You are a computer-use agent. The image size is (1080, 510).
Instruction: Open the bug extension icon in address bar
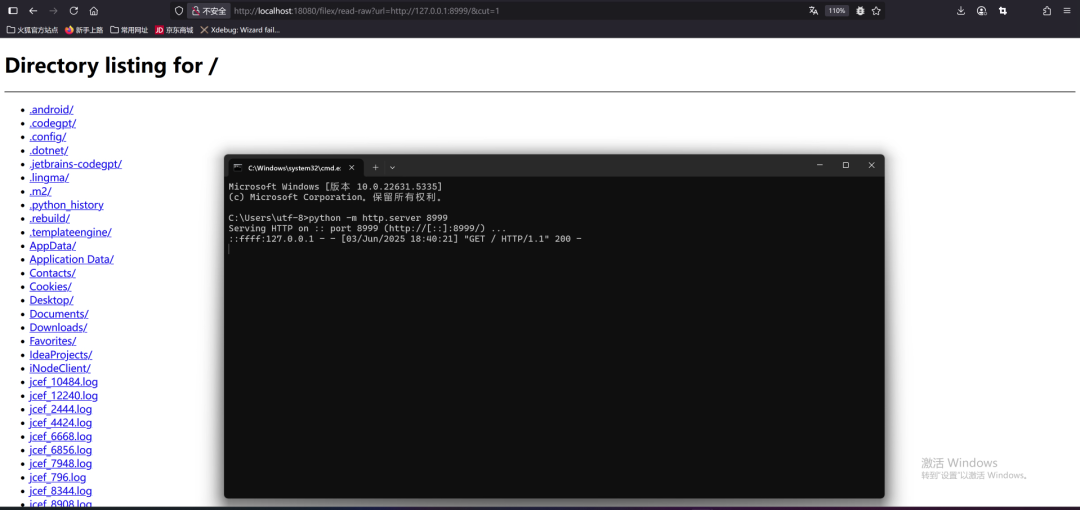tap(860, 11)
